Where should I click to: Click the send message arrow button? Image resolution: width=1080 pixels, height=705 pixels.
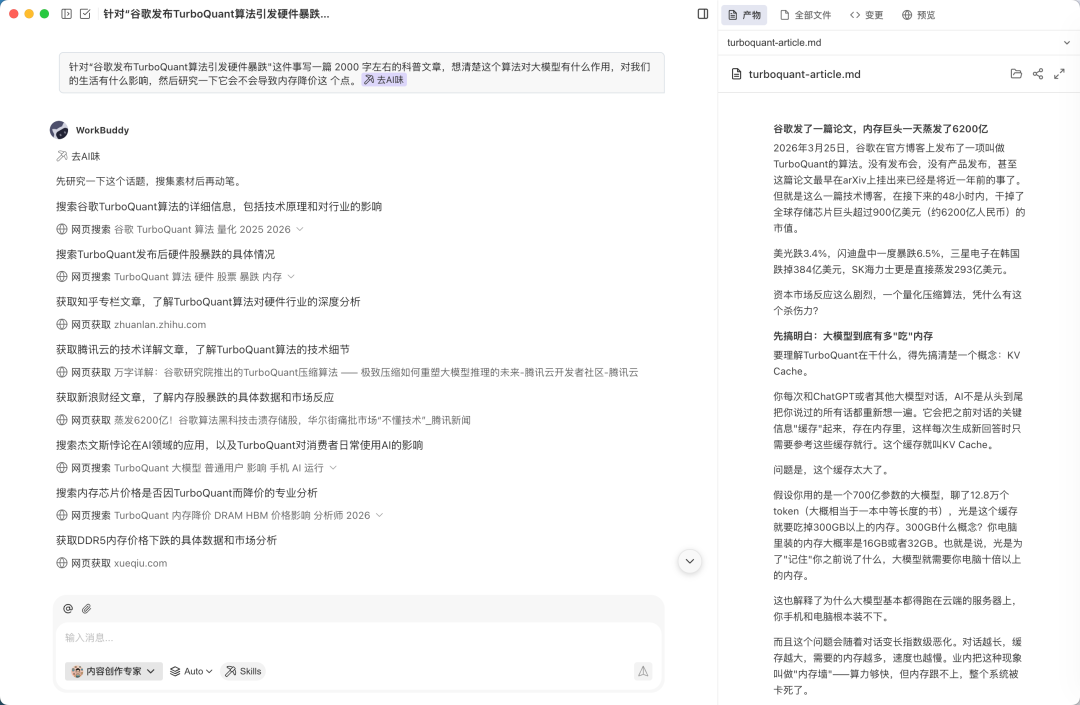click(643, 671)
